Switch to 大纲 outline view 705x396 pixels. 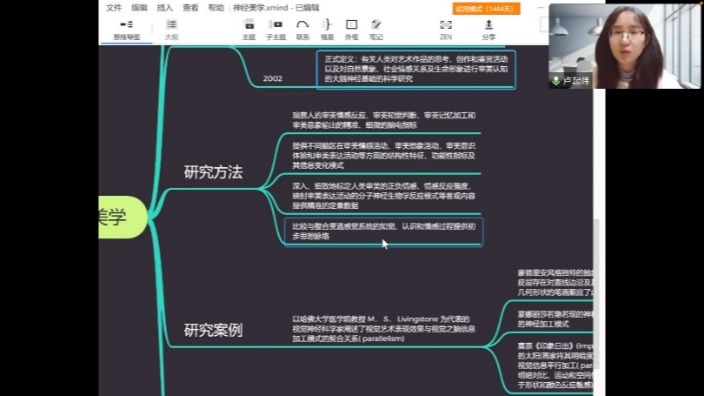171,30
